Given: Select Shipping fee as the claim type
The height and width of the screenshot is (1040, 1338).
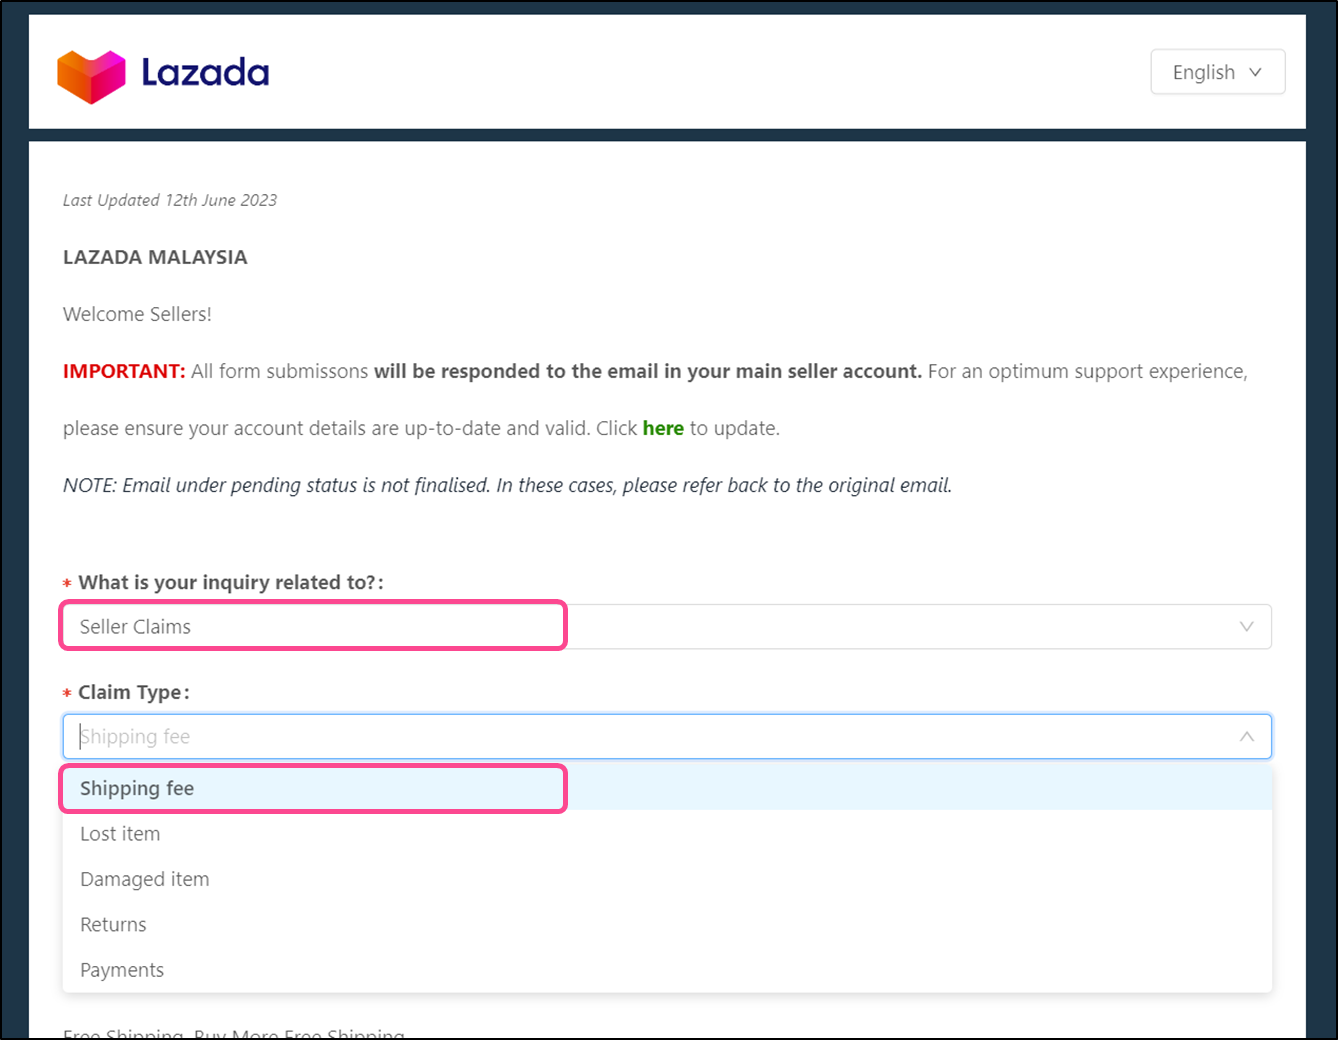Looking at the screenshot, I should 137,788.
